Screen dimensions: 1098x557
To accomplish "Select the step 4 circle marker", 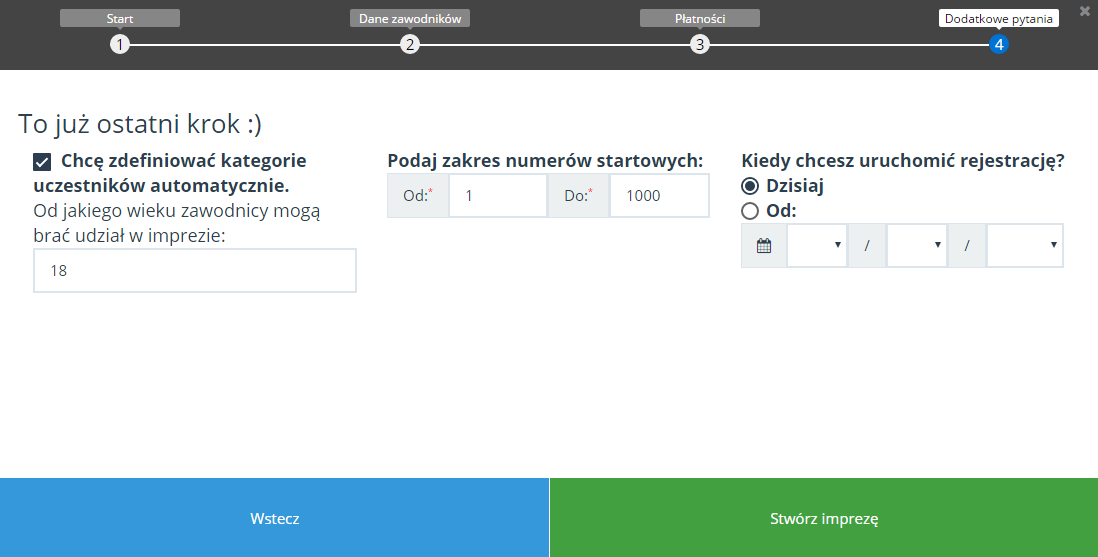I will point(998,44).
